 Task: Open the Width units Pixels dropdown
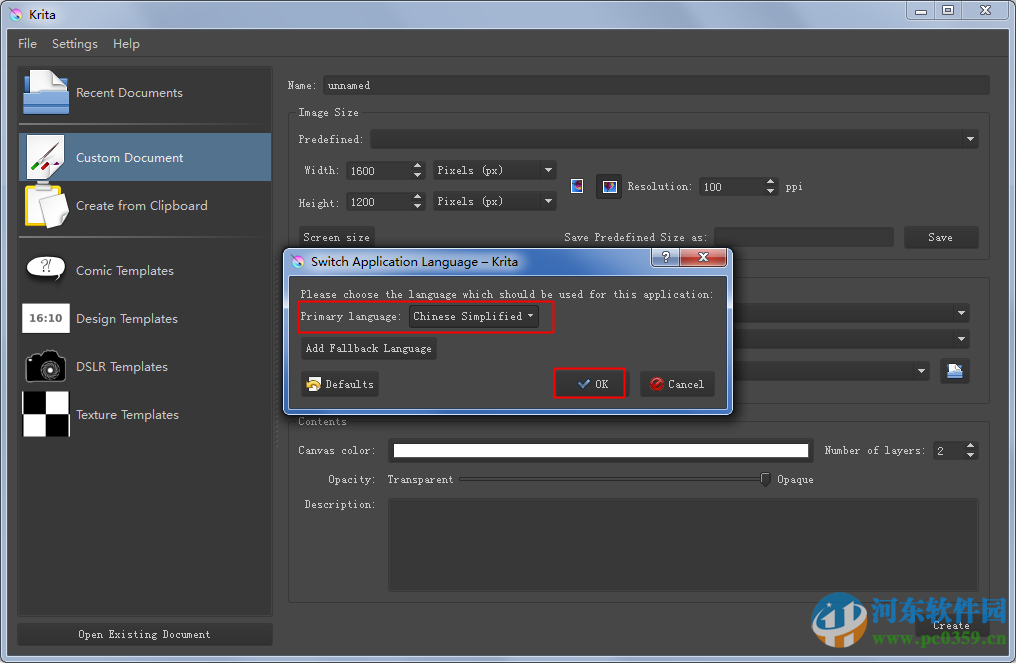pyautogui.click(x=494, y=170)
